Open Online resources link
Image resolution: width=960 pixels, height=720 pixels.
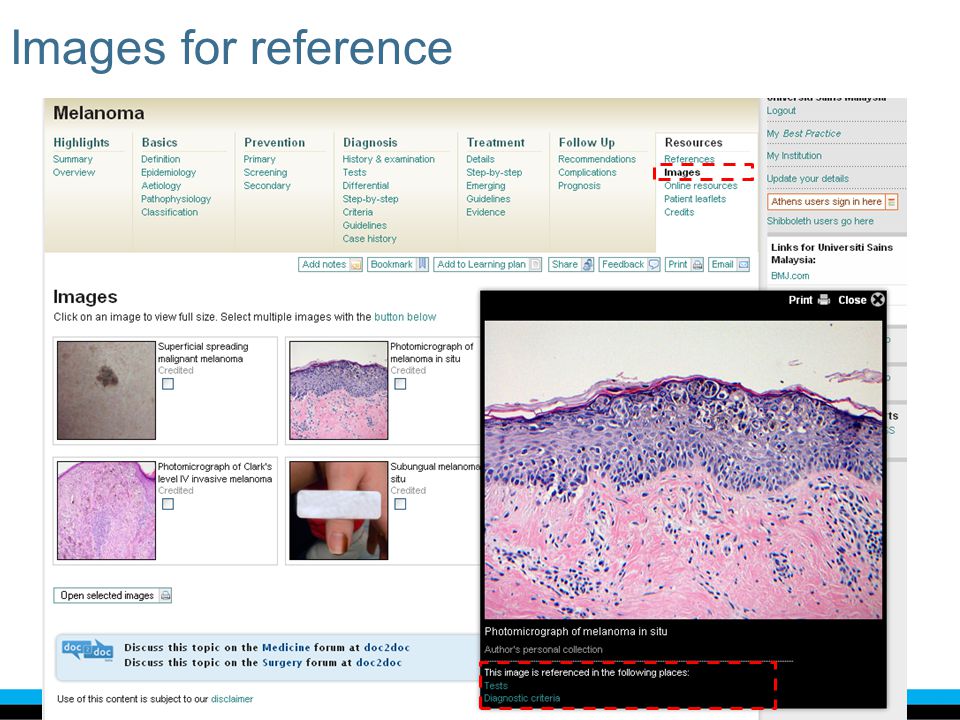(x=701, y=186)
